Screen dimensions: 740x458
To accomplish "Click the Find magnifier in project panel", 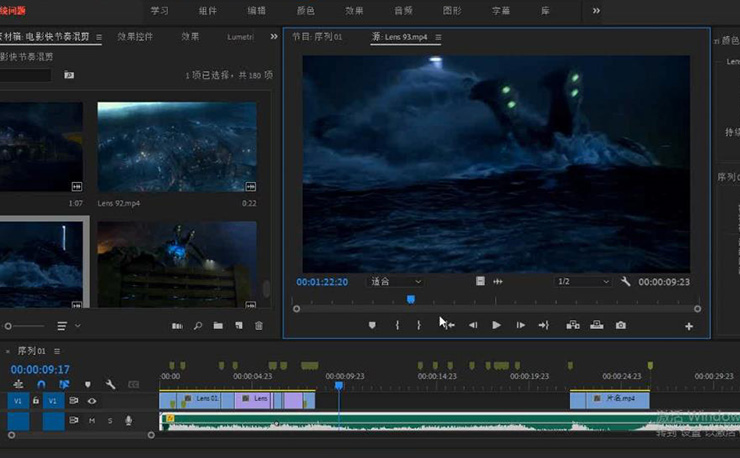I will tap(198, 326).
